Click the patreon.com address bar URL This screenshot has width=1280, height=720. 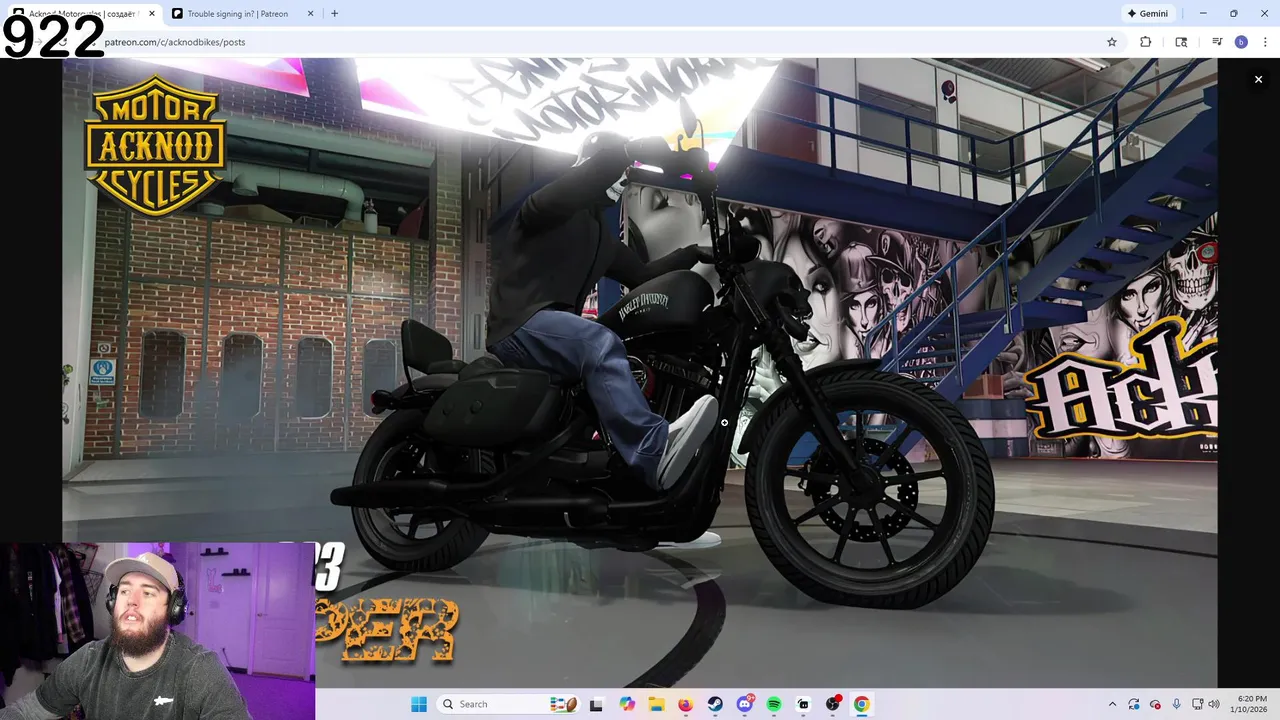pyautogui.click(x=175, y=42)
